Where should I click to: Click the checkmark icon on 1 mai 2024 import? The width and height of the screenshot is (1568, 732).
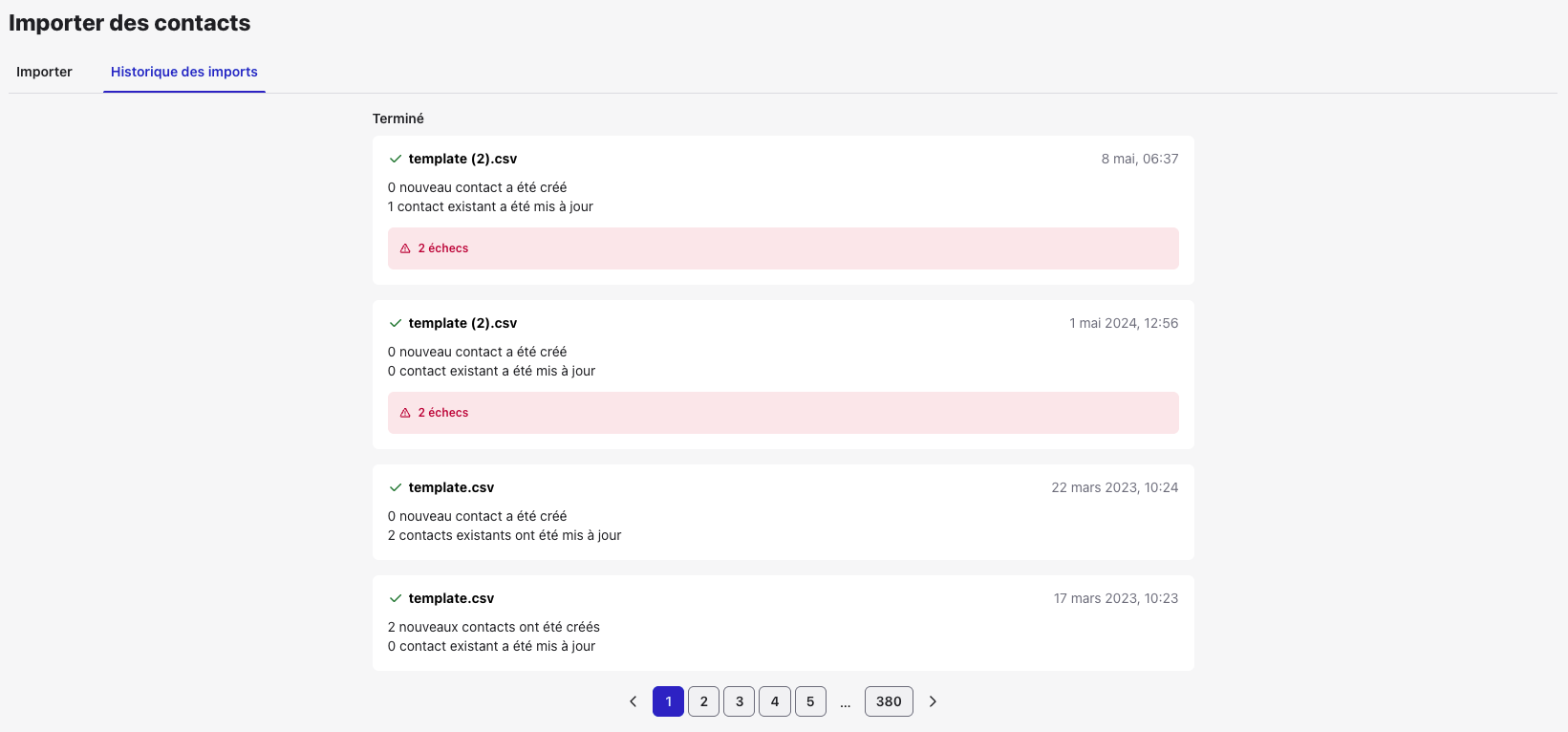[x=395, y=323]
